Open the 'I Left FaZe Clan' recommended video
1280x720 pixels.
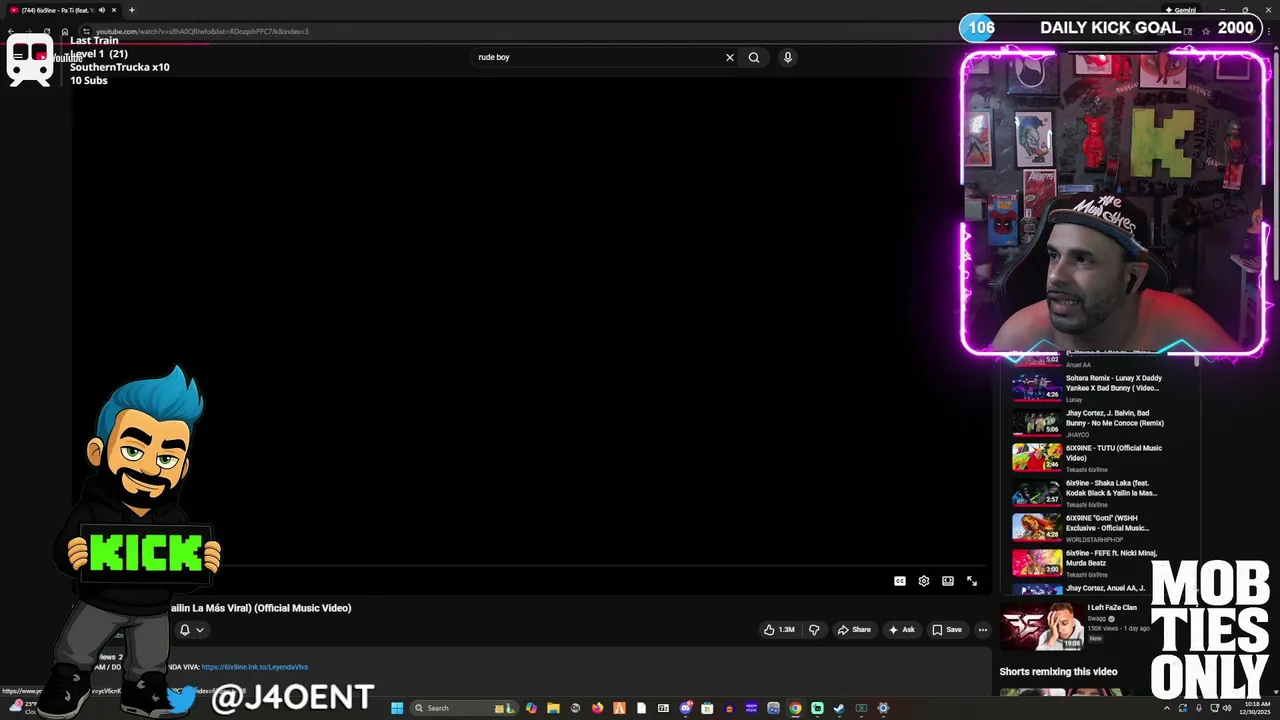pos(1075,626)
